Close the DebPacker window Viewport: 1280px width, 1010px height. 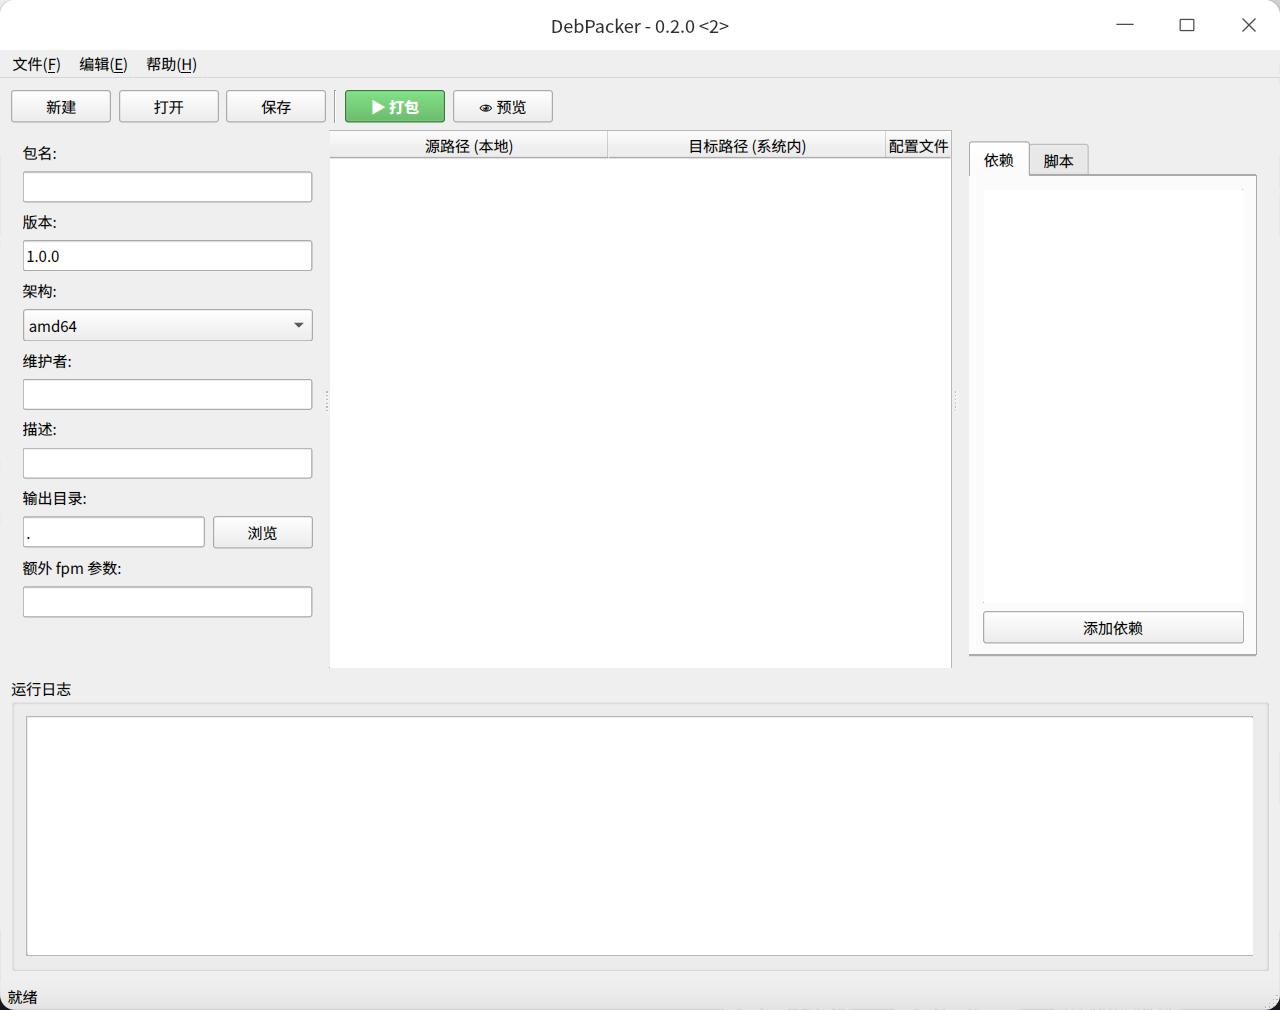coord(1249,25)
